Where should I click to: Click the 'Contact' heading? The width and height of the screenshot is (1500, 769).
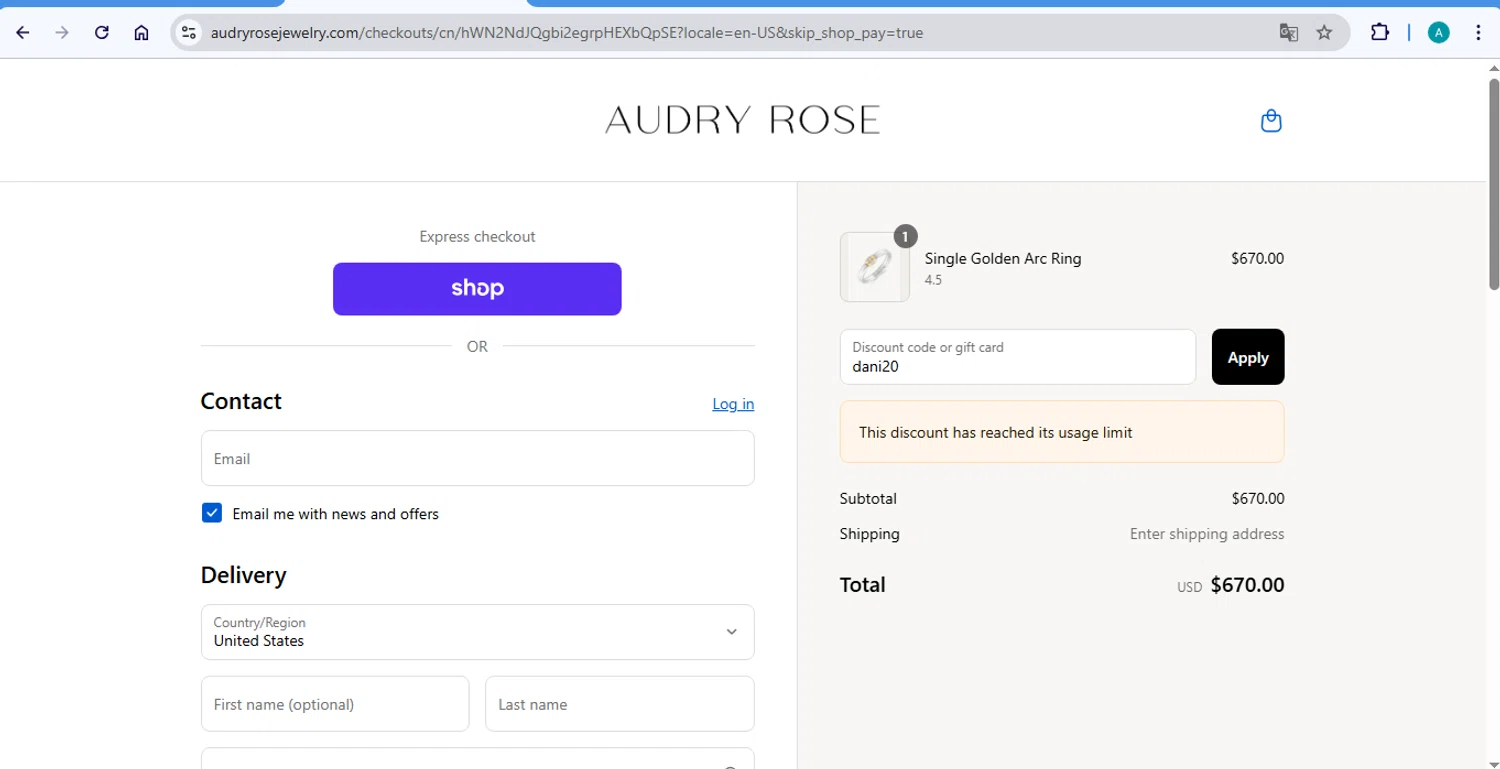(x=241, y=401)
